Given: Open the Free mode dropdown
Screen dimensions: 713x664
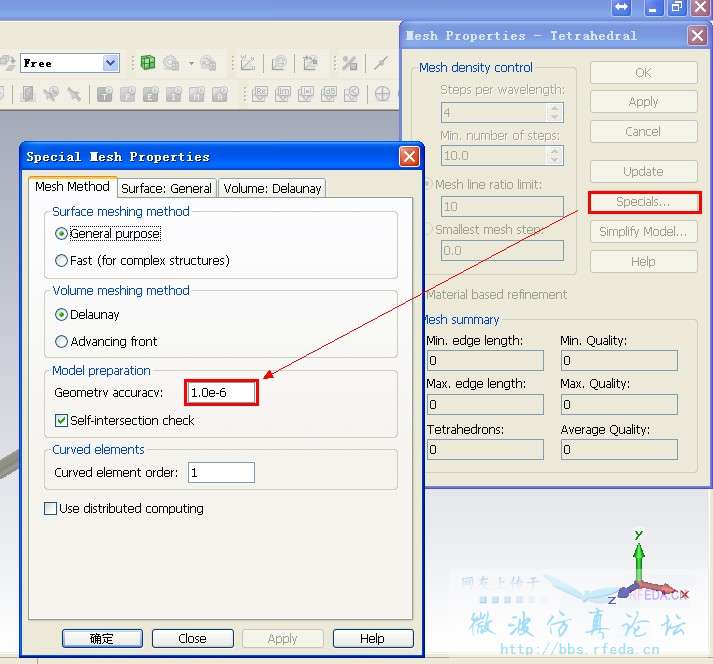Looking at the screenshot, I should coord(110,63).
